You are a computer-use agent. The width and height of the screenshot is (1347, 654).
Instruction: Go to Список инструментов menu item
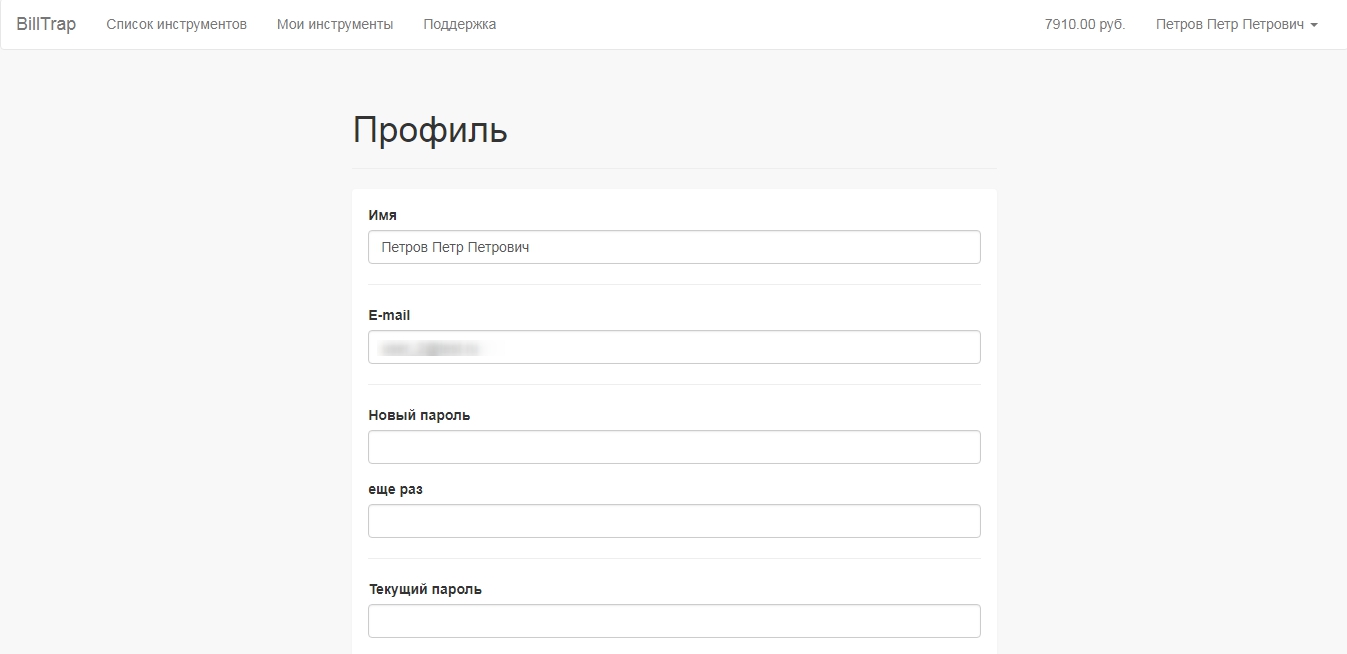point(176,24)
